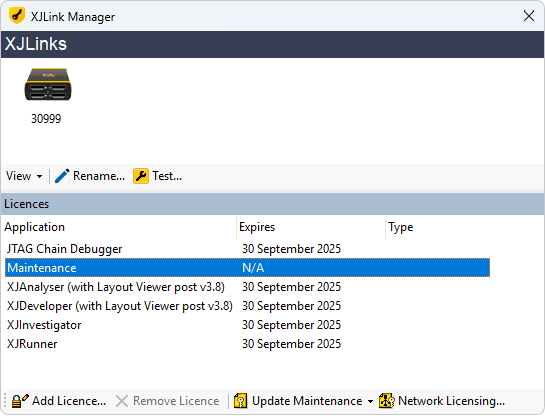Click the pencil Rename icon

pyautogui.click(x=62, y=176)
